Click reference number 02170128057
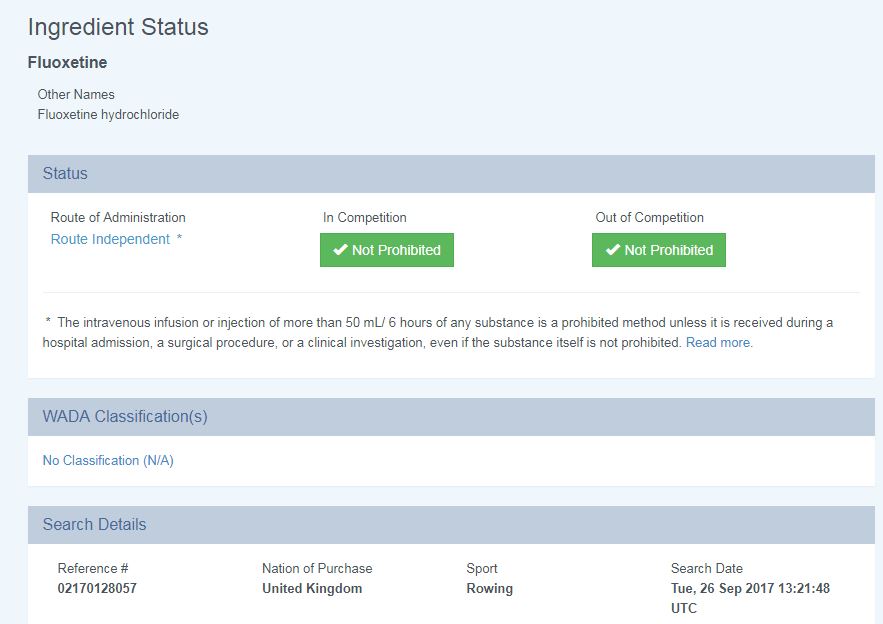Viewport: 883px width, 624px height. 97,589
